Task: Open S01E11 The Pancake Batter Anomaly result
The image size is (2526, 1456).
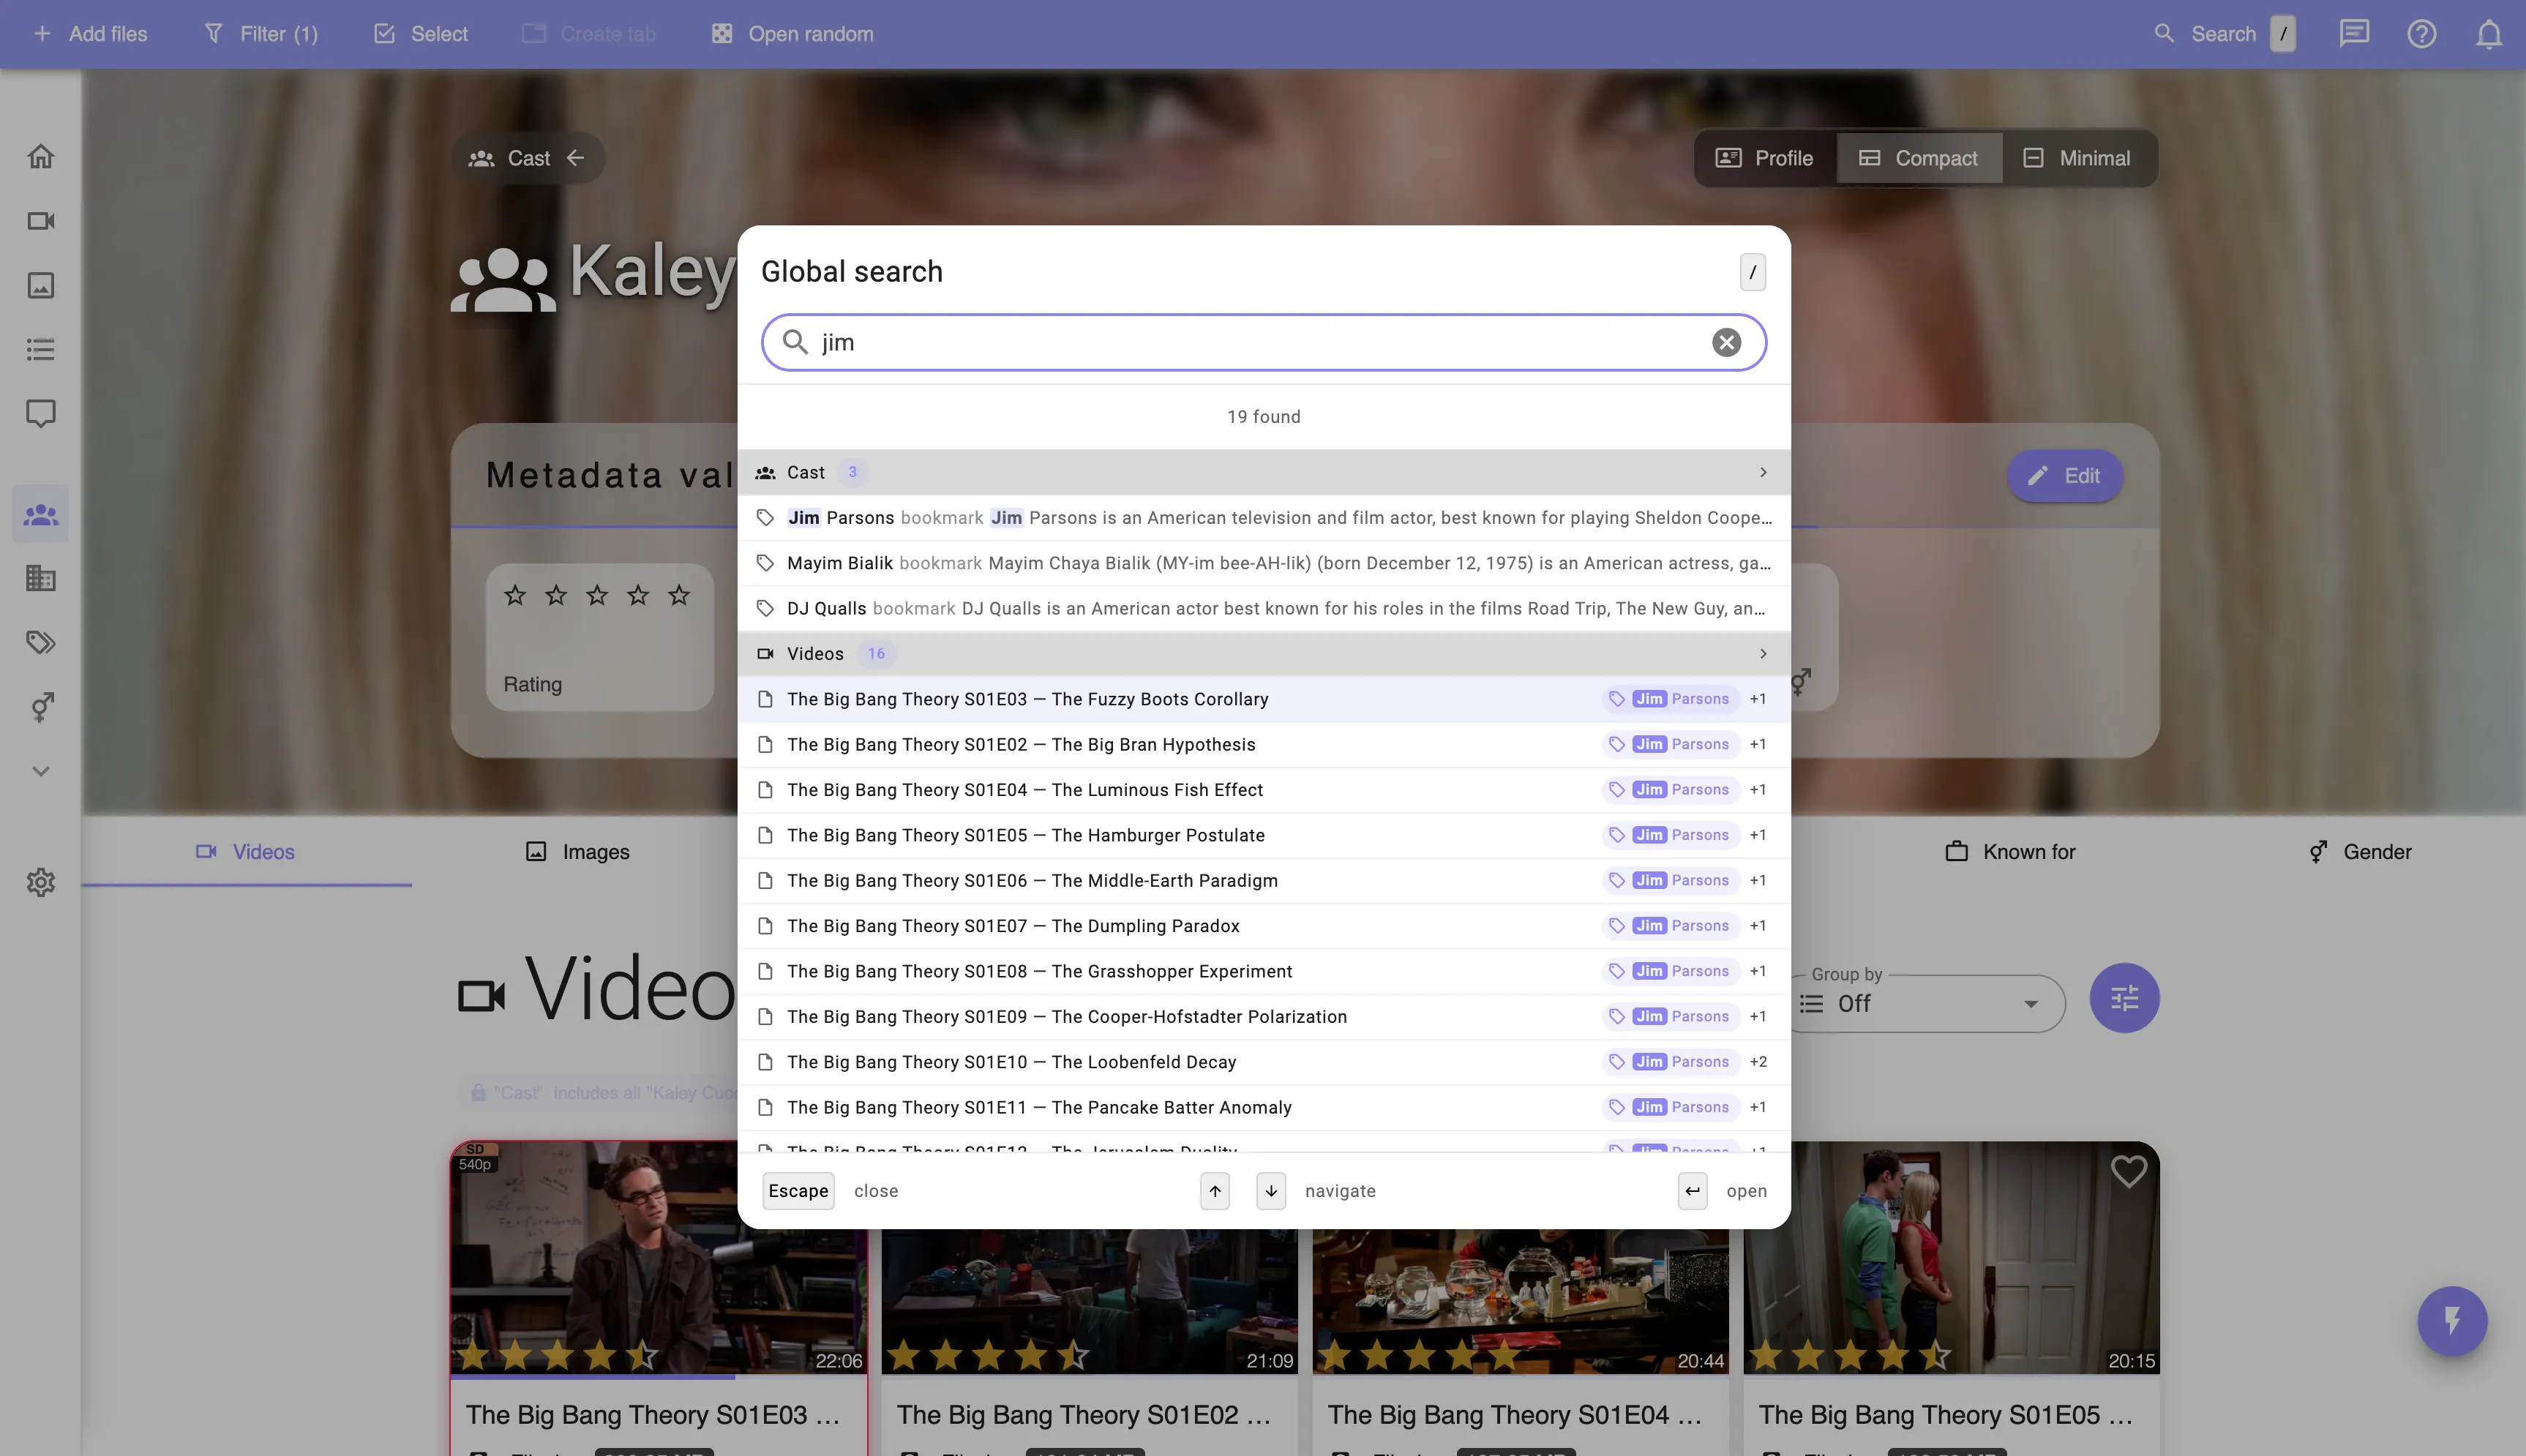Action: [x=1264, y=1107]
